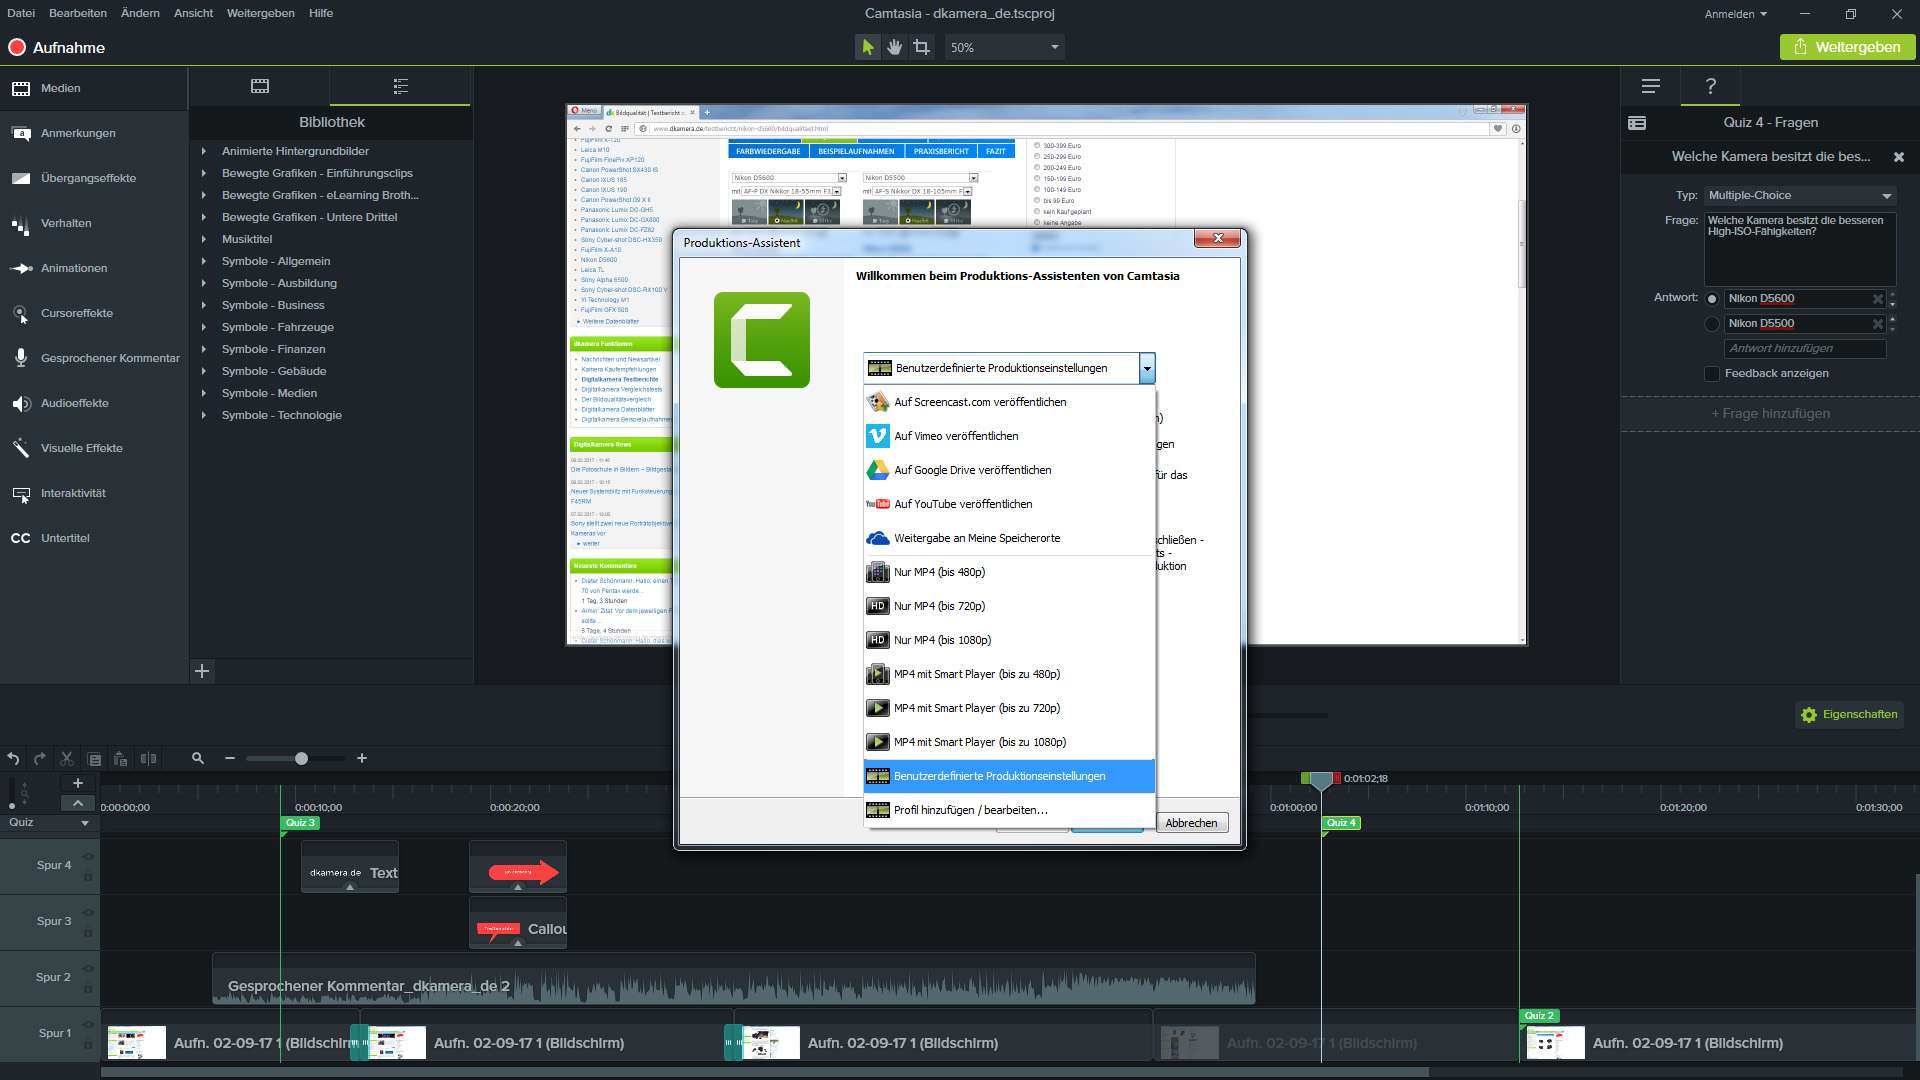Click the Abbrechen button
This screenshot has height=1080, width=1920.
1191,823
